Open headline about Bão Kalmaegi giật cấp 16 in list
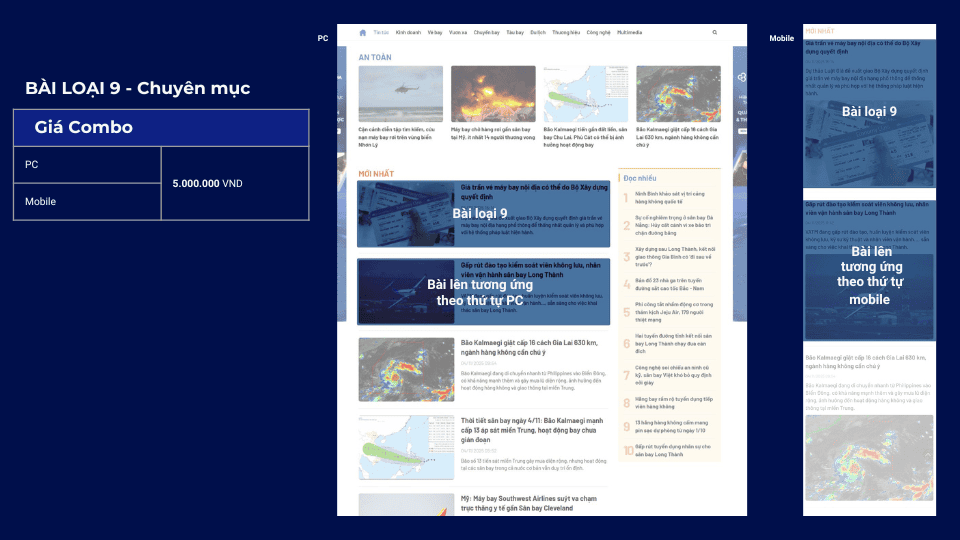 click(x=527, y=347)
